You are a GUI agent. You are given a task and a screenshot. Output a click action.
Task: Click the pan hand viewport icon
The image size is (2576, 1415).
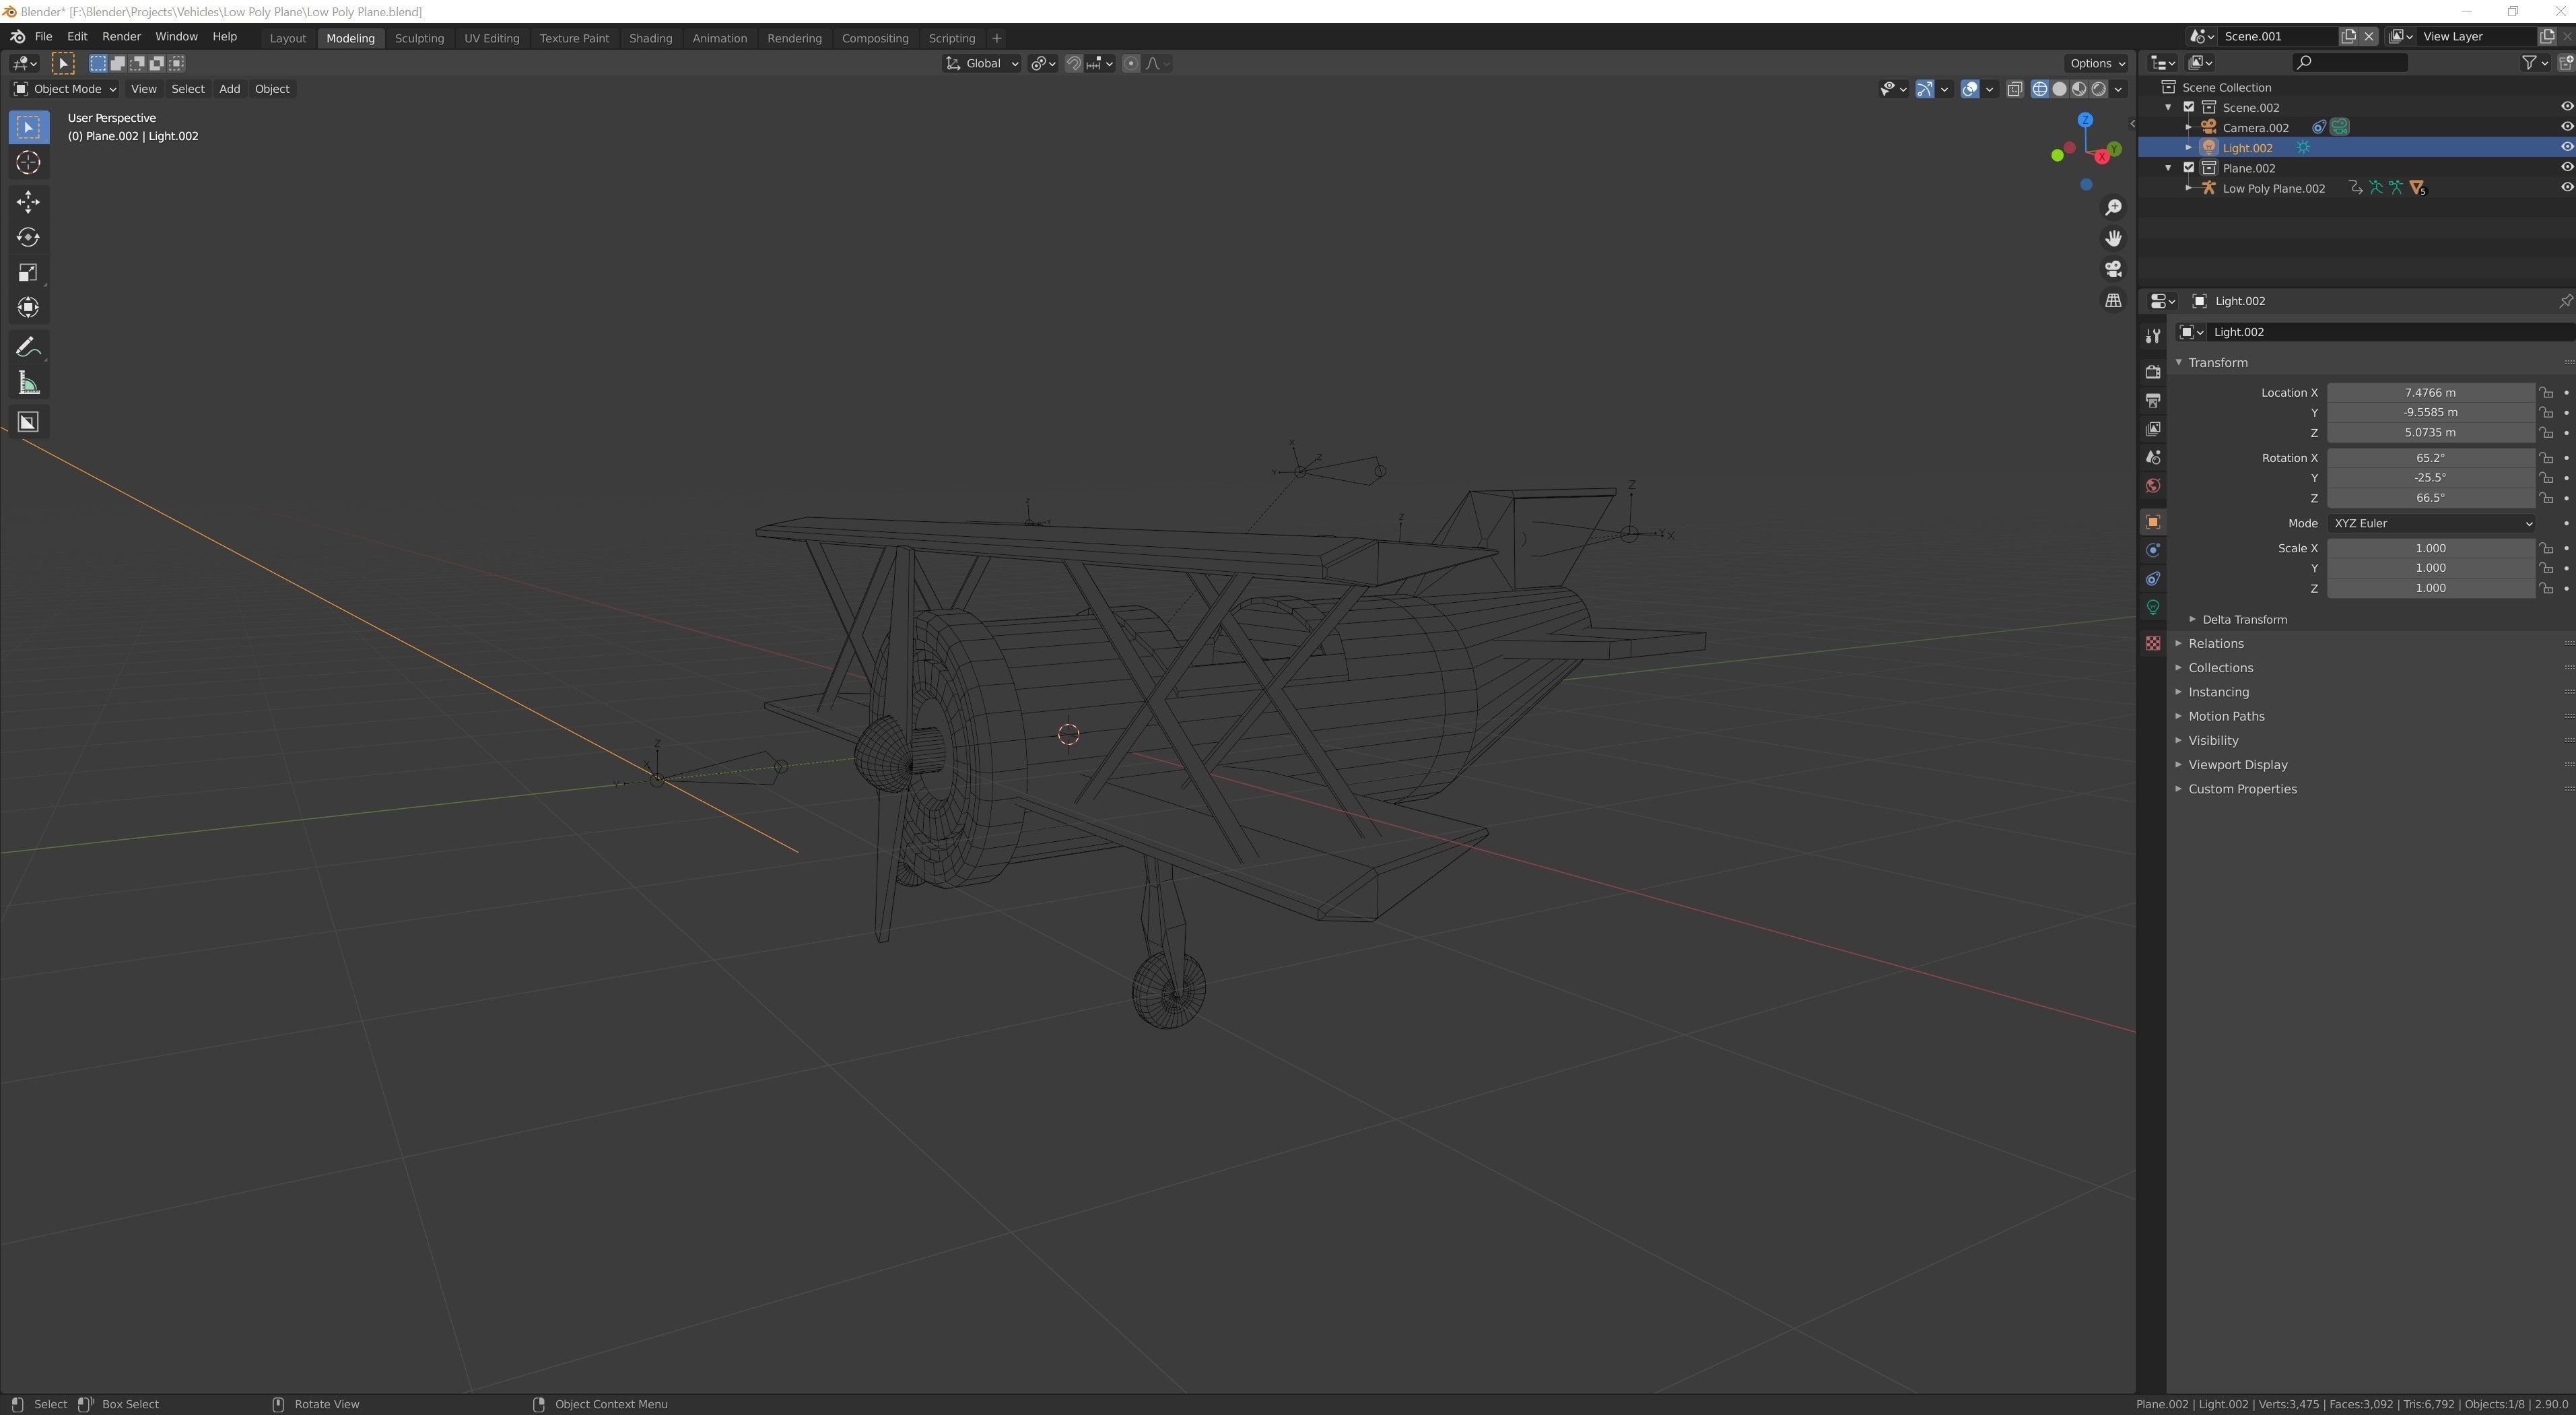pyautogui.click(x=2113, y=238)
